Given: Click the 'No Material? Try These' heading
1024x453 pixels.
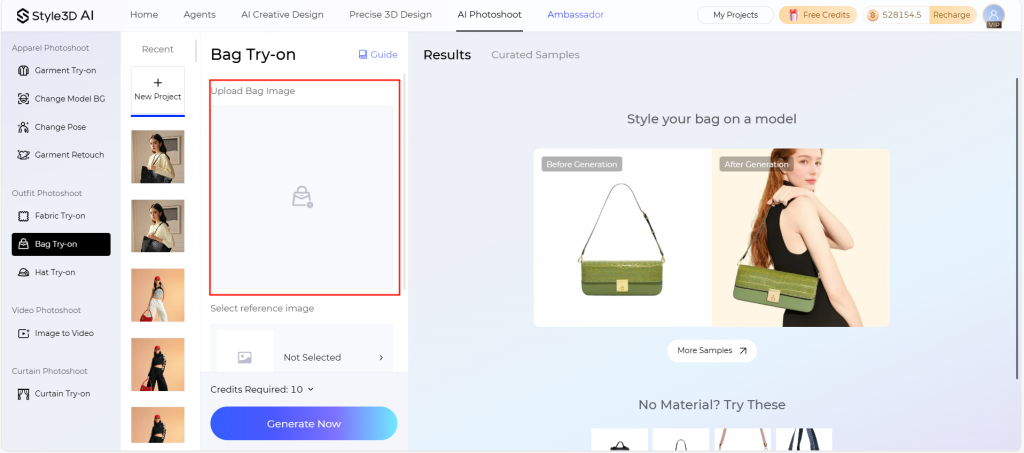Looking at the screenshot, I should pyautogui.click(x=712, y=405).
